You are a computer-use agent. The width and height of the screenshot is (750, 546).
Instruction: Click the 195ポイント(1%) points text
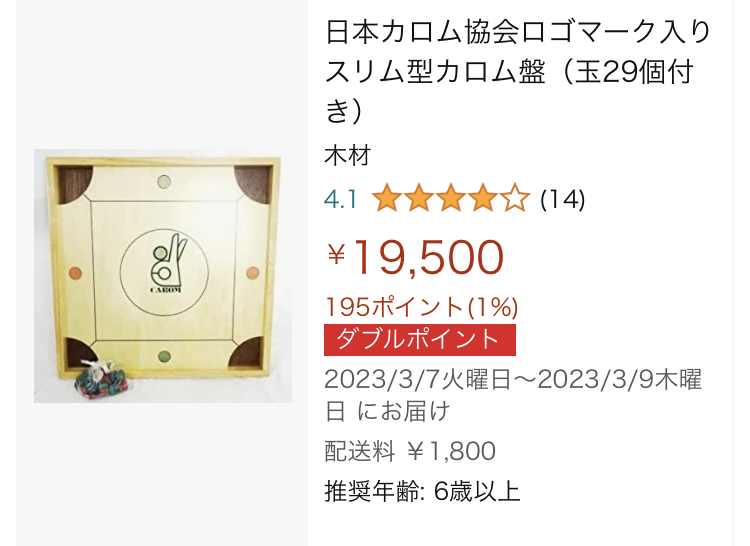421,307
